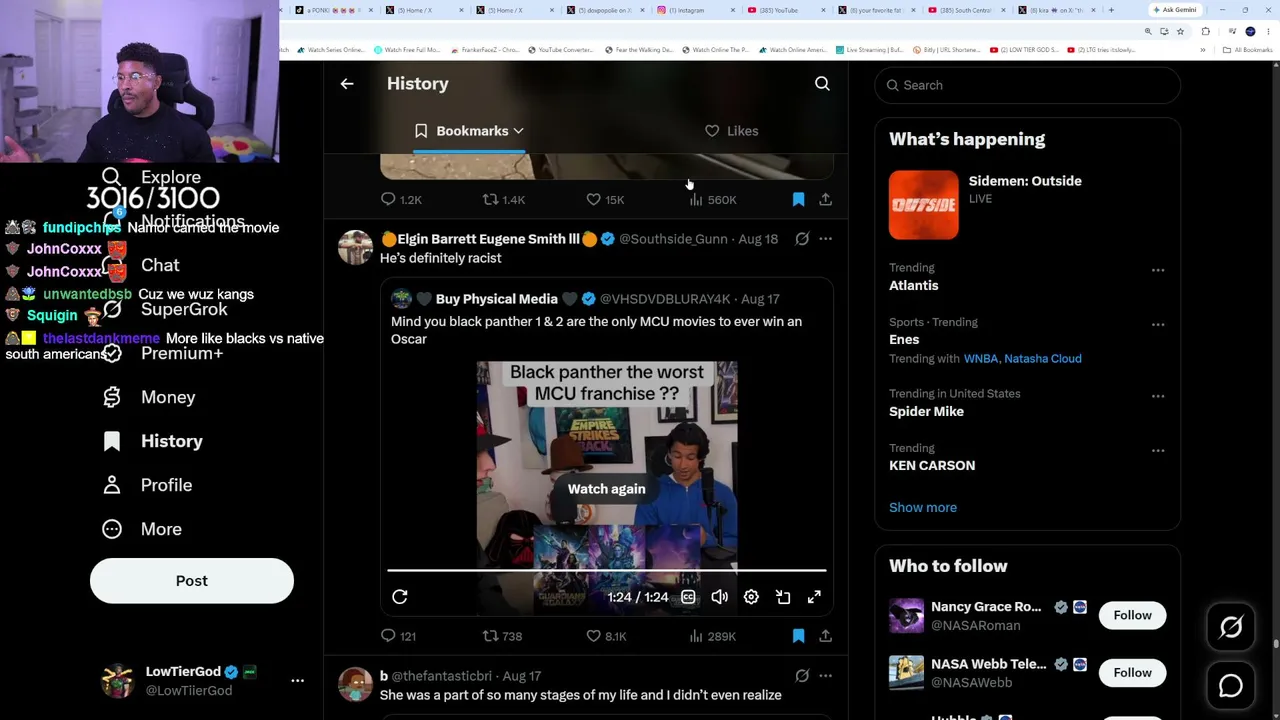Open the floating Messages chat button
The height and width of the screenshot is (720, 1280).
click(1231, 686)
